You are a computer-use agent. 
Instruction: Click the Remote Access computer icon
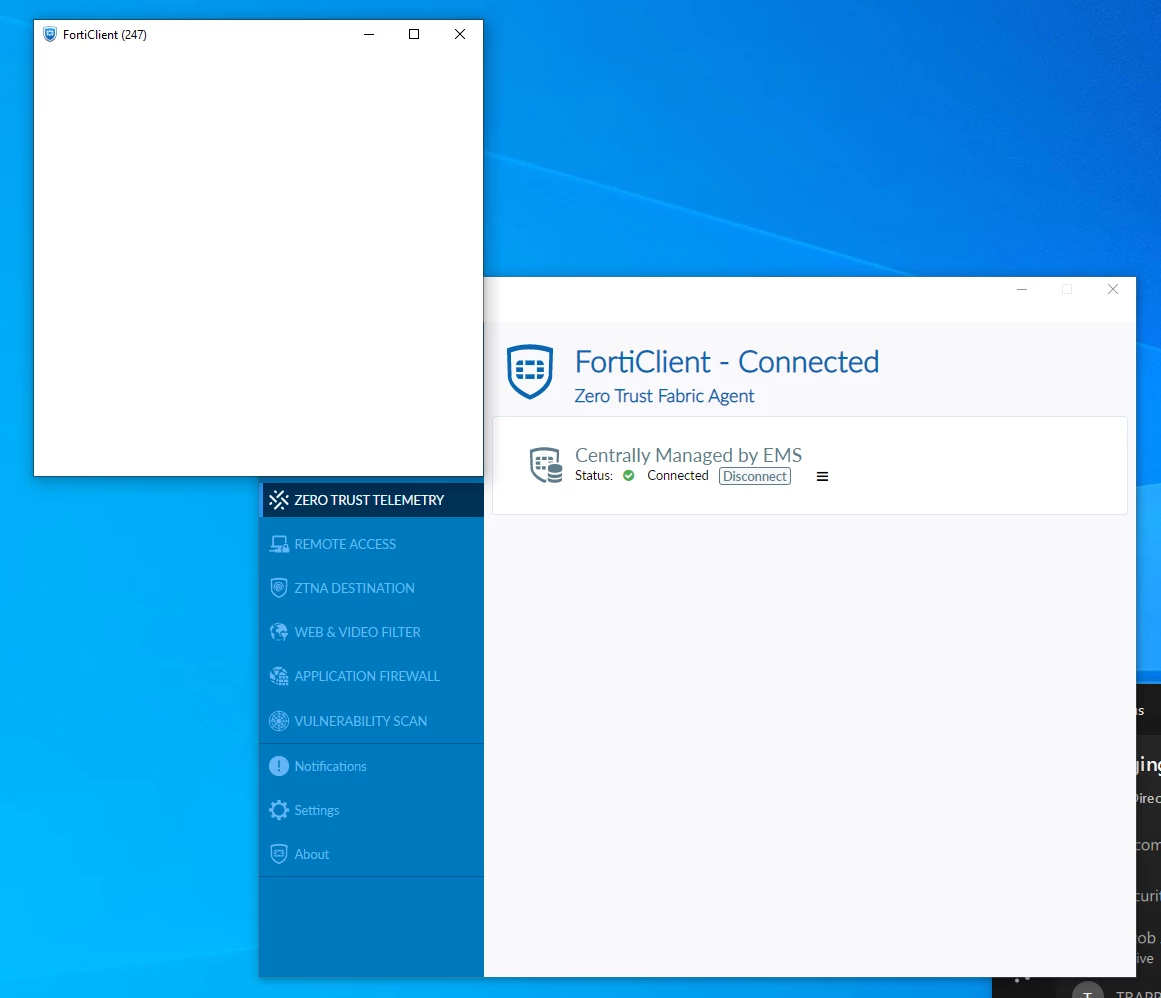click(278, 544)
